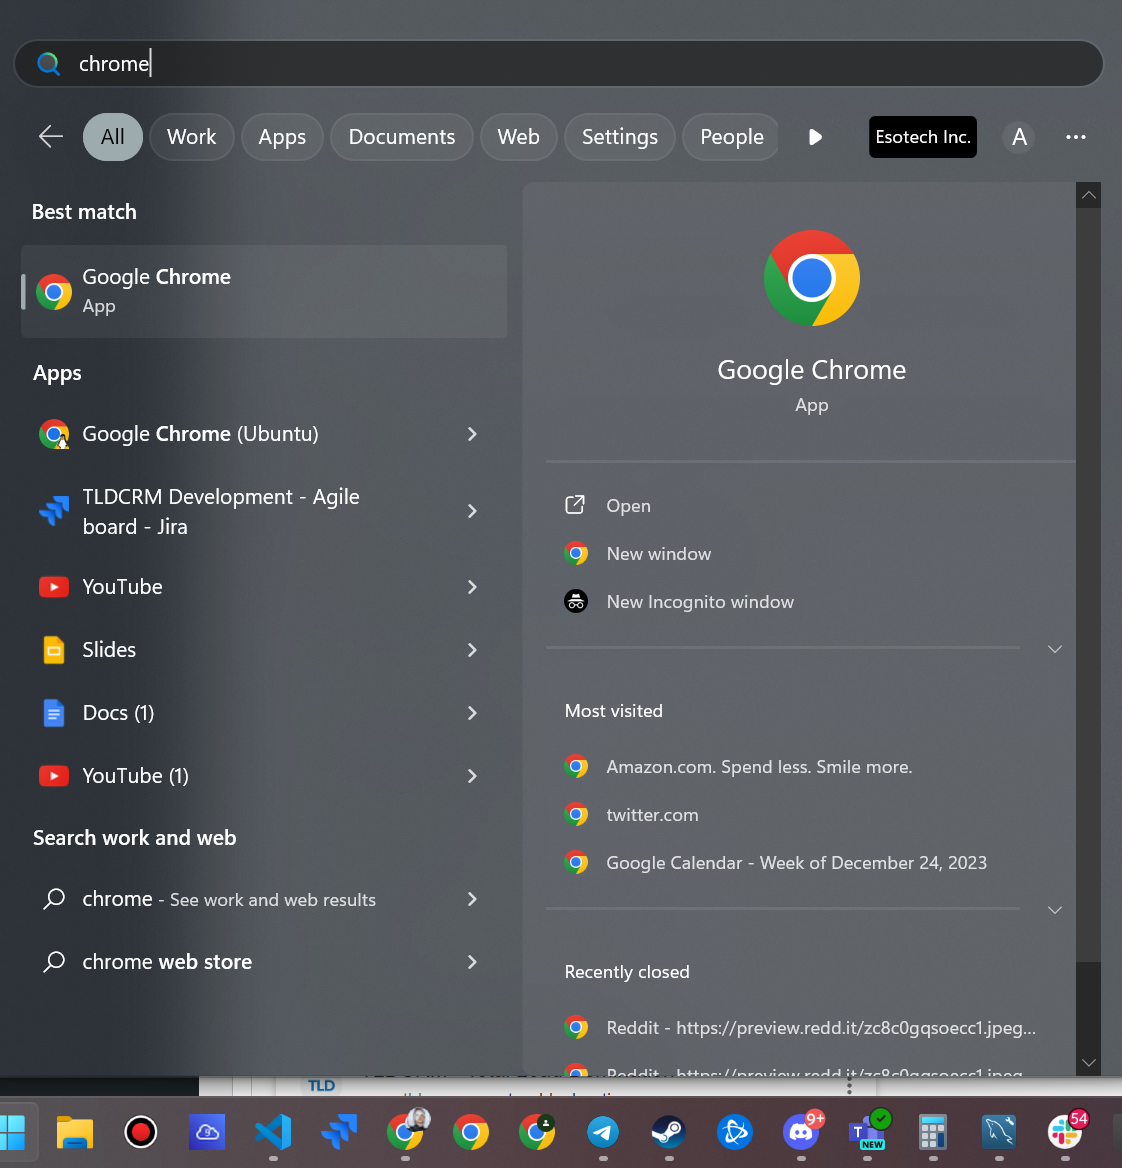This screenshot has height=1168, width=1122.
Task: Open the account avatar labeled A
Action: pos(1018,137)
